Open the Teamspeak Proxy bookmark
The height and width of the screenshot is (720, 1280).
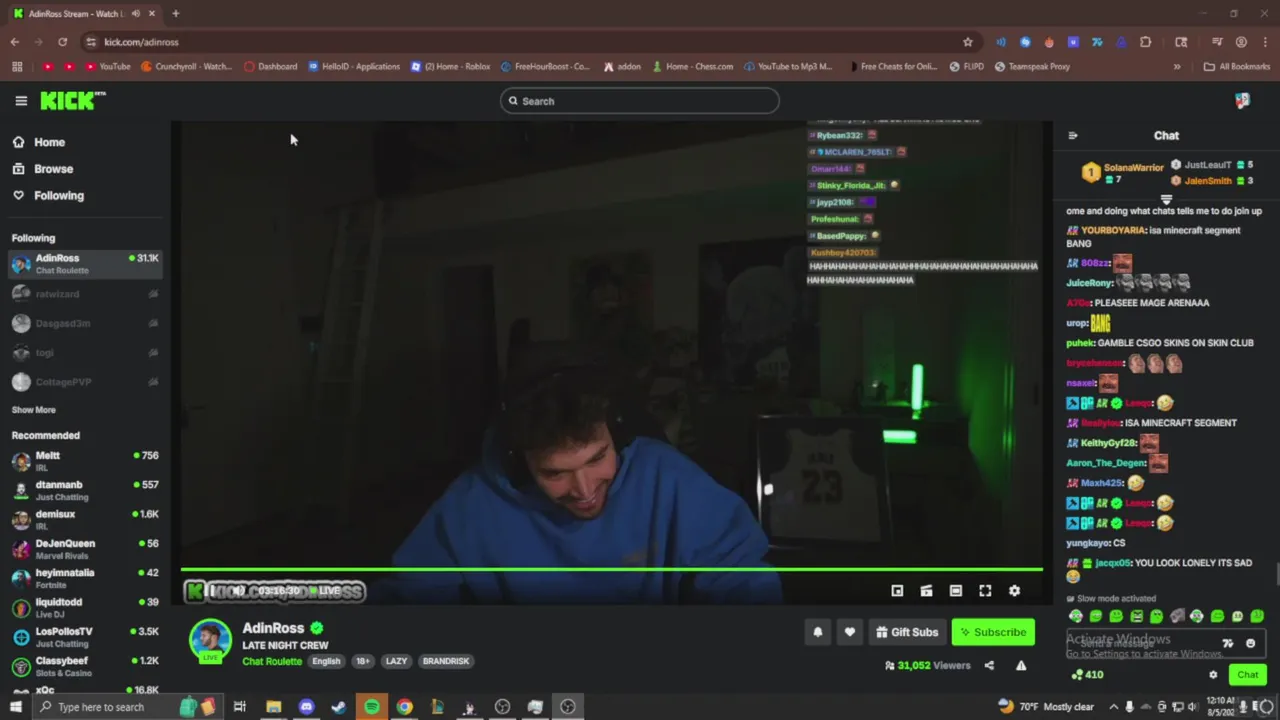[1032, 67]
